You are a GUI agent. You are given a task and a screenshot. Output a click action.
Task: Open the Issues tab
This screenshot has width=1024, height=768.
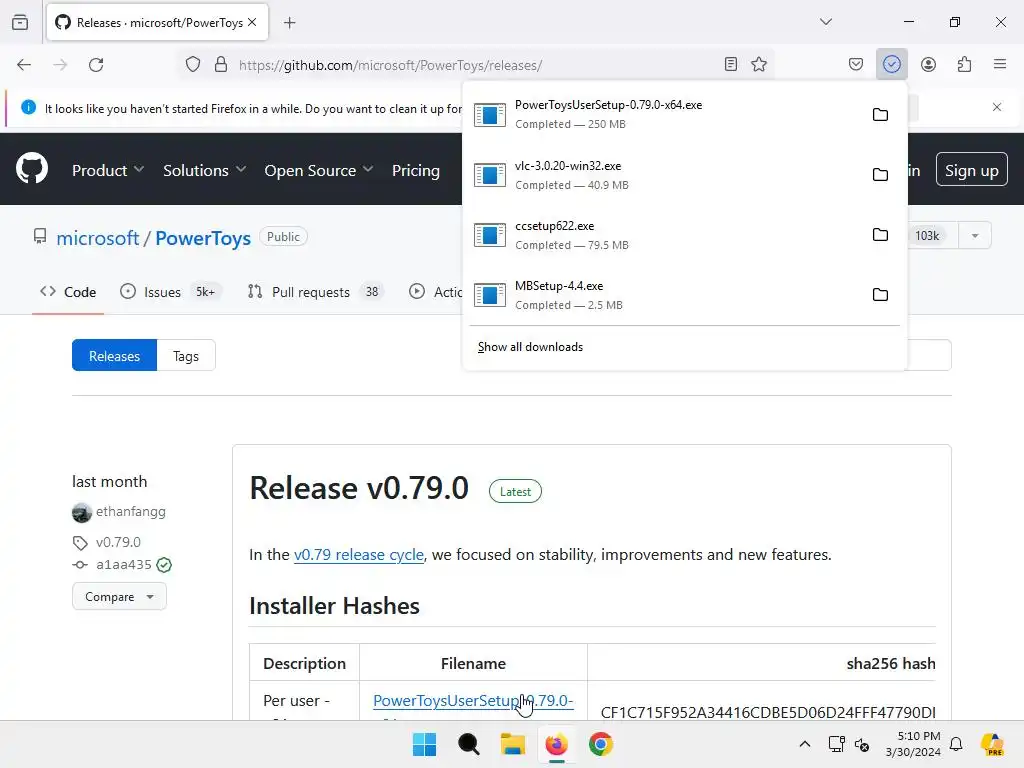pyautogui.click(x=170, y=292)
